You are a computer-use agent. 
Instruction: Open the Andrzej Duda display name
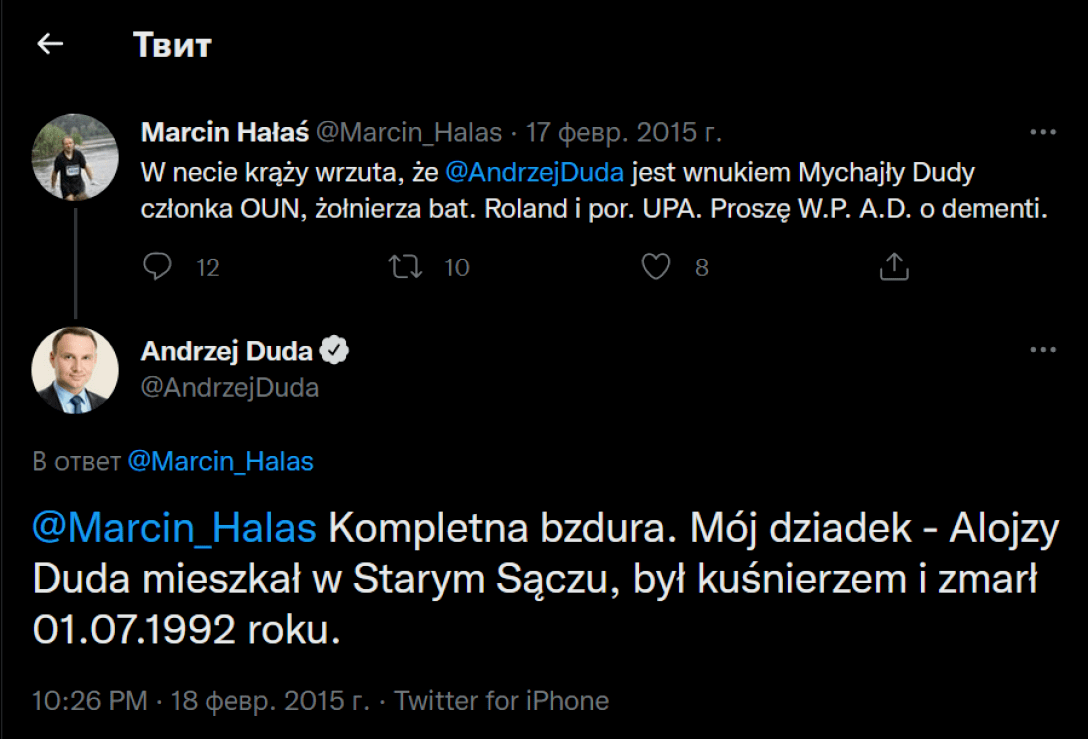point(227,351)
